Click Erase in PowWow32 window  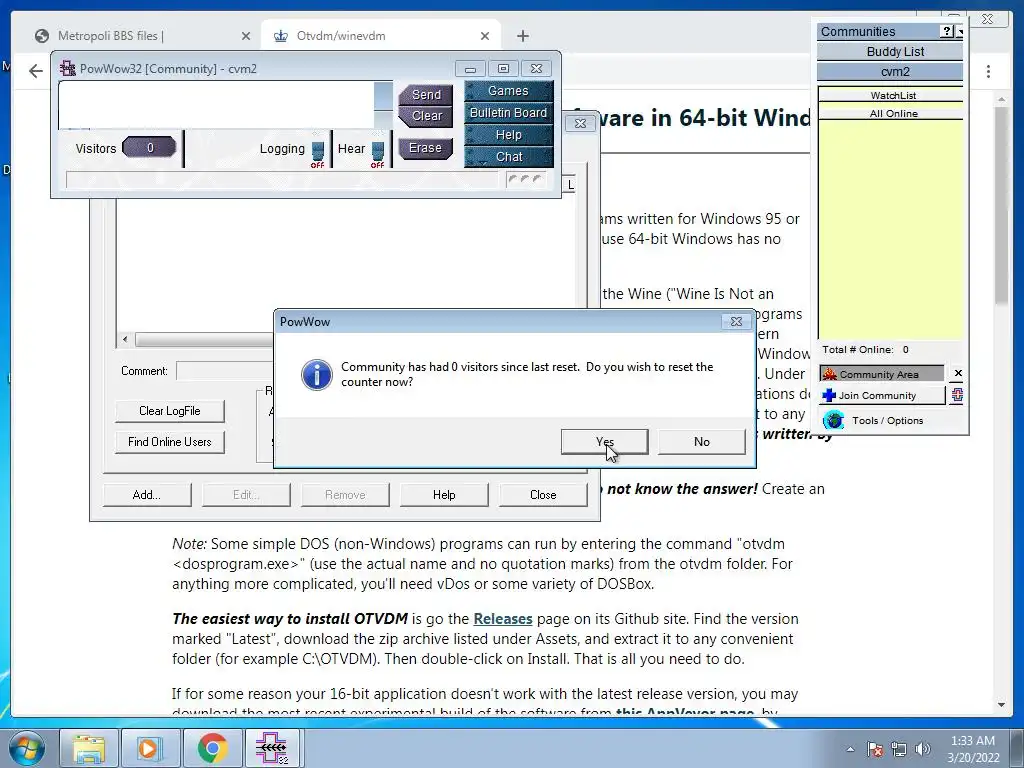tap(425, 148)
